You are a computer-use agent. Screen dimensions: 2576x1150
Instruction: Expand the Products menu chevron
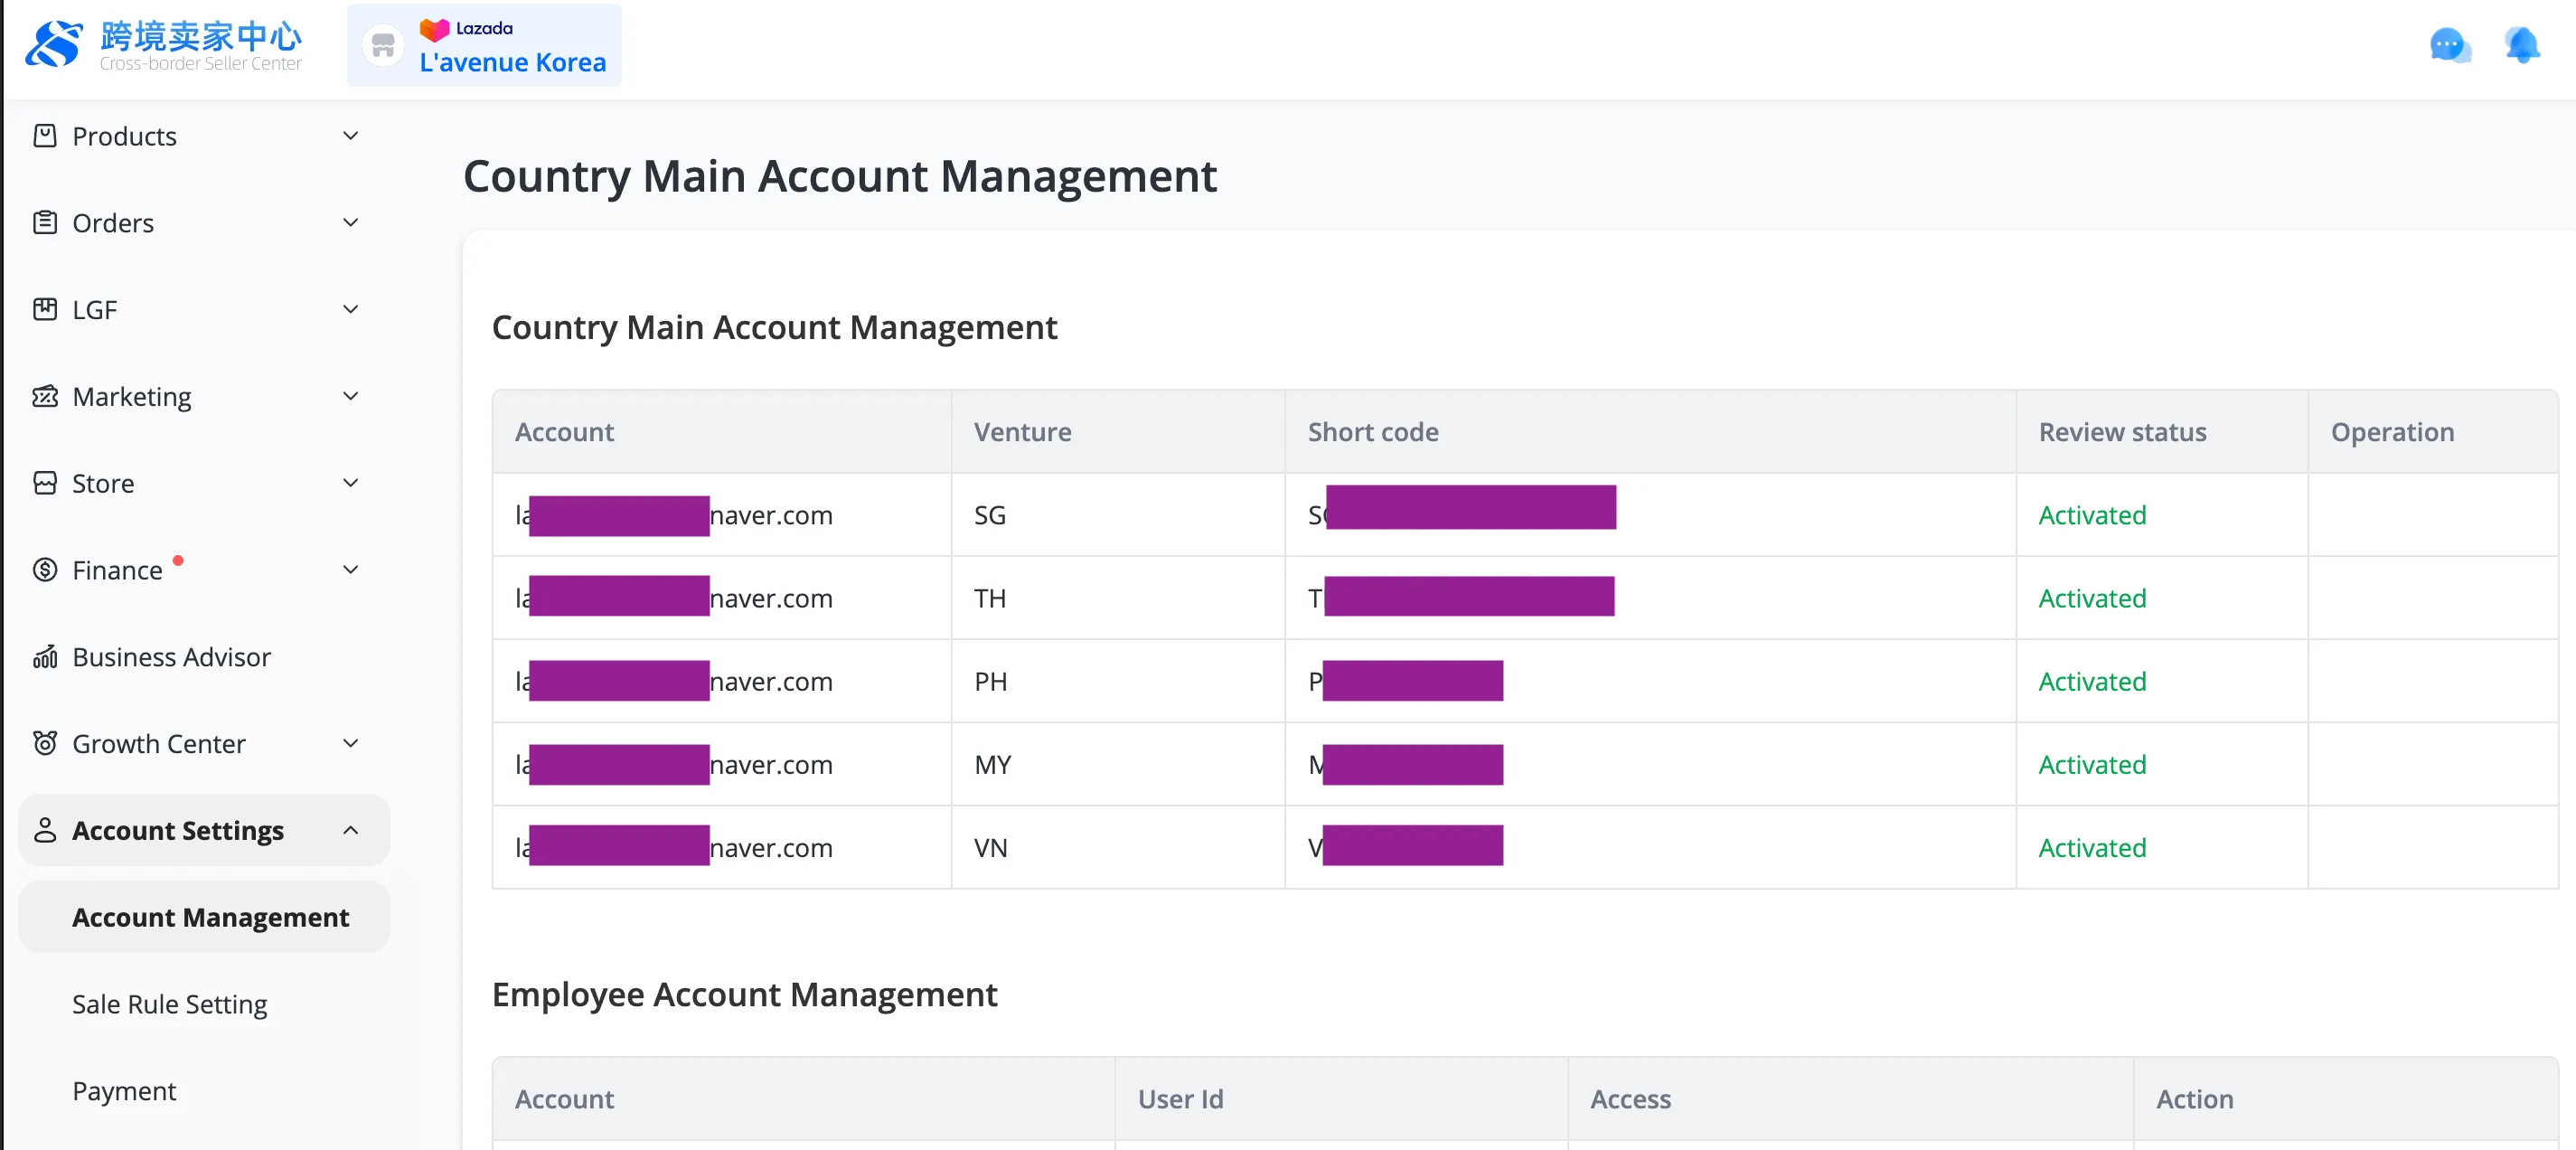(x=350, y=136)
